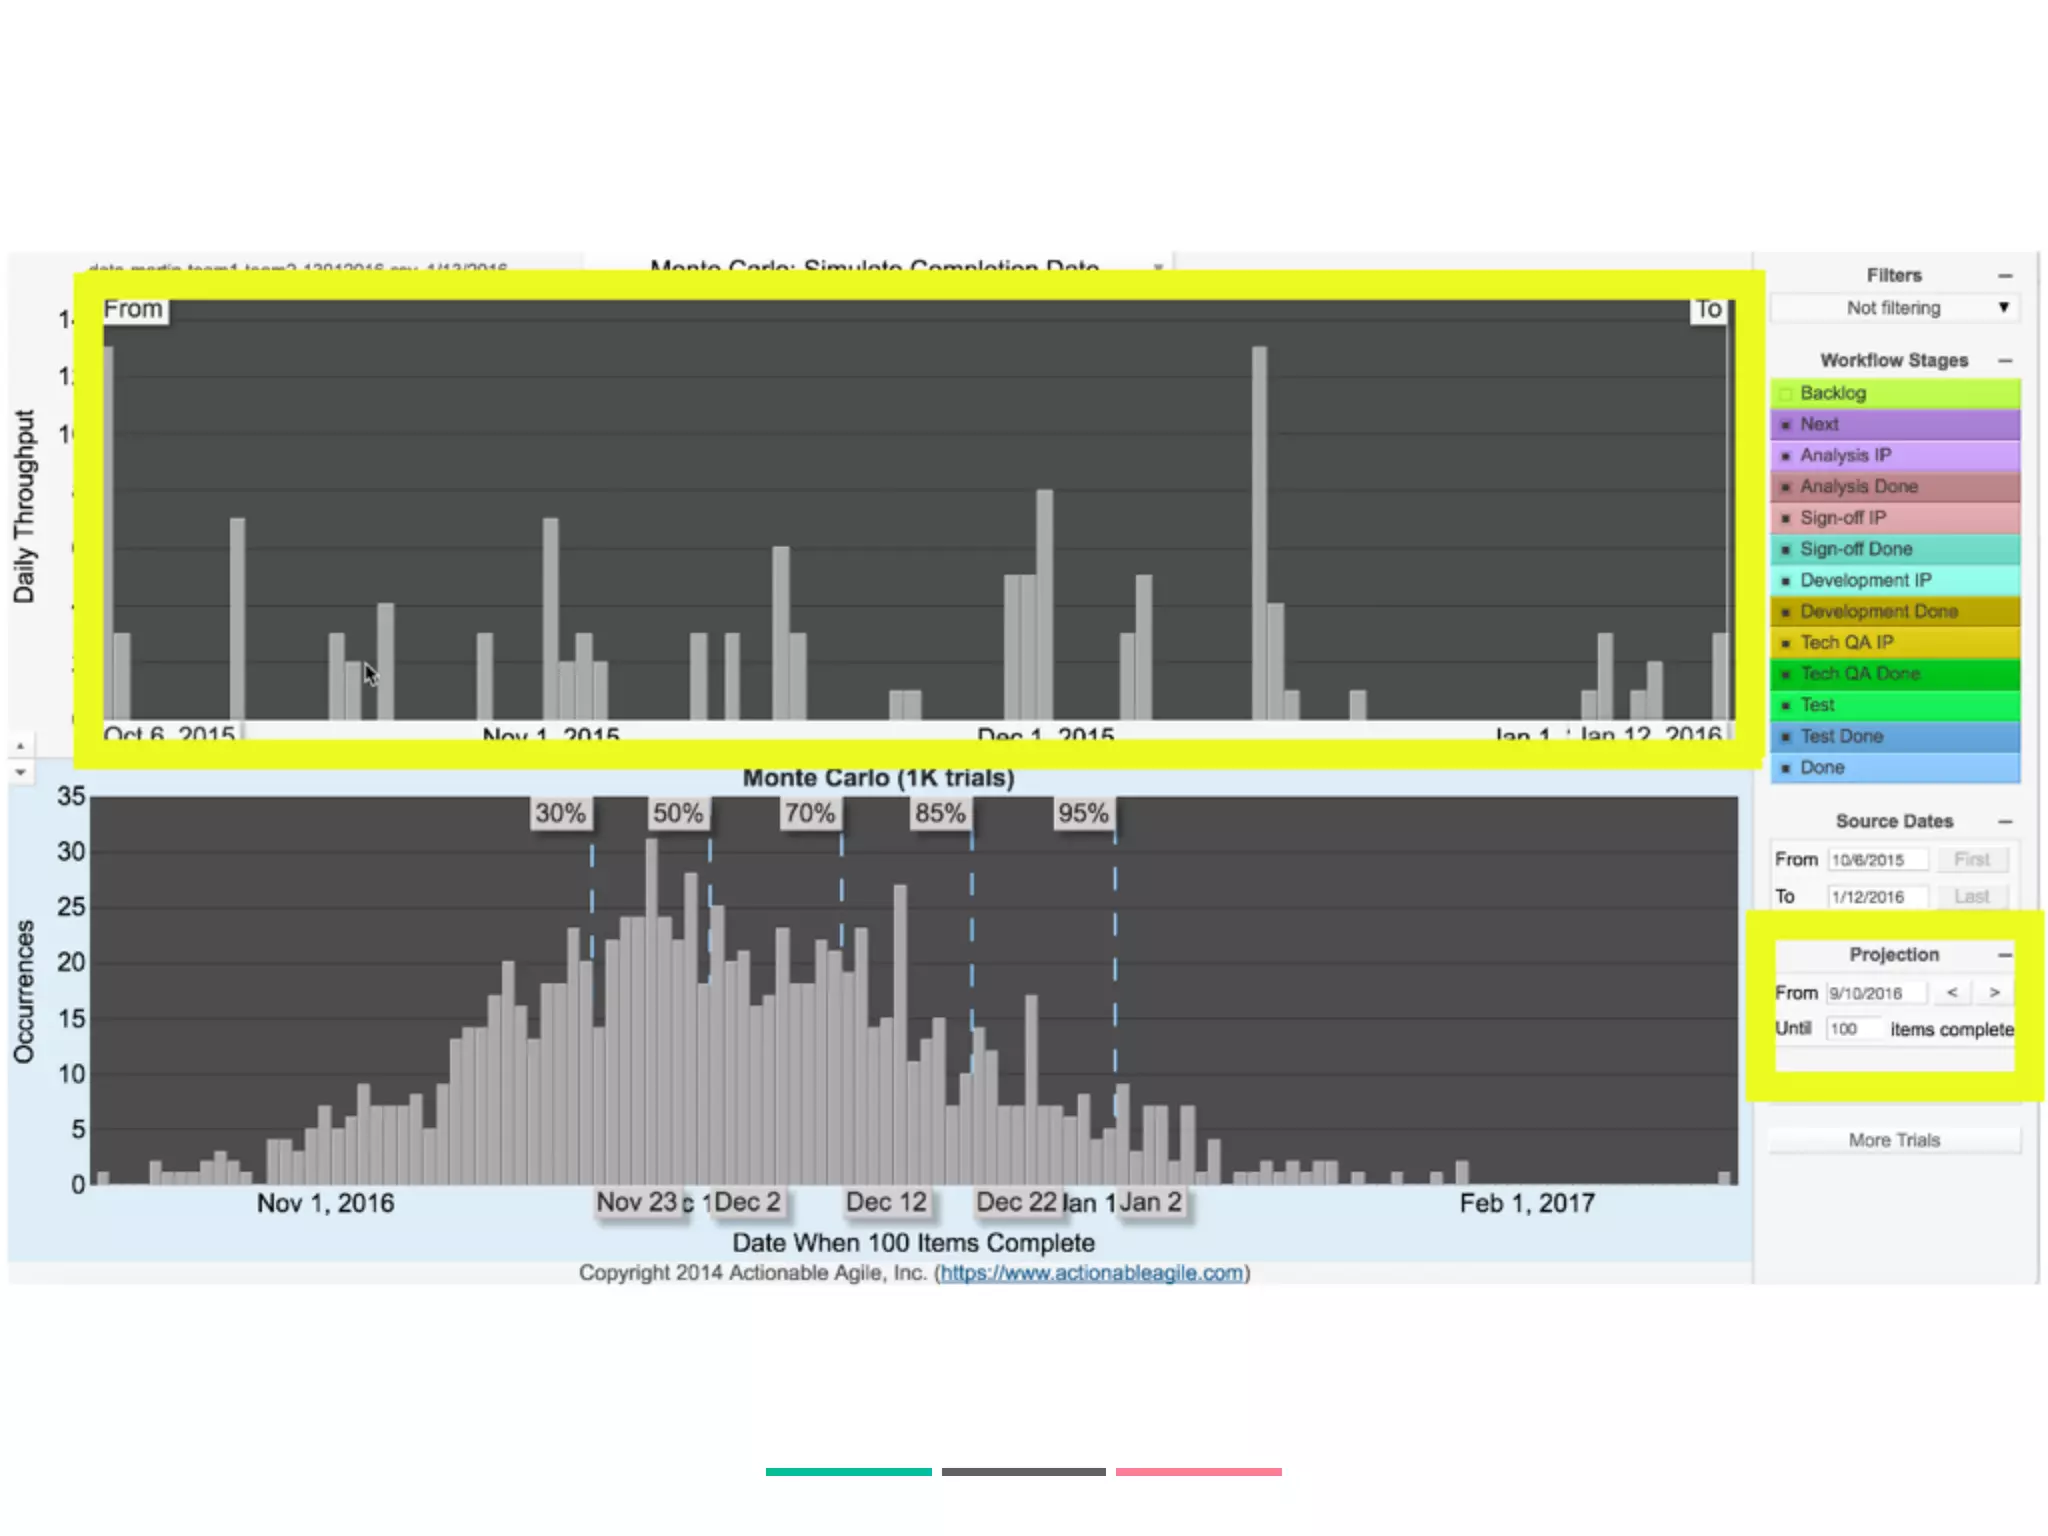Click the From handle on the throughput chart
Screen dimensions: 2048x1536
[x=134, y=310]
